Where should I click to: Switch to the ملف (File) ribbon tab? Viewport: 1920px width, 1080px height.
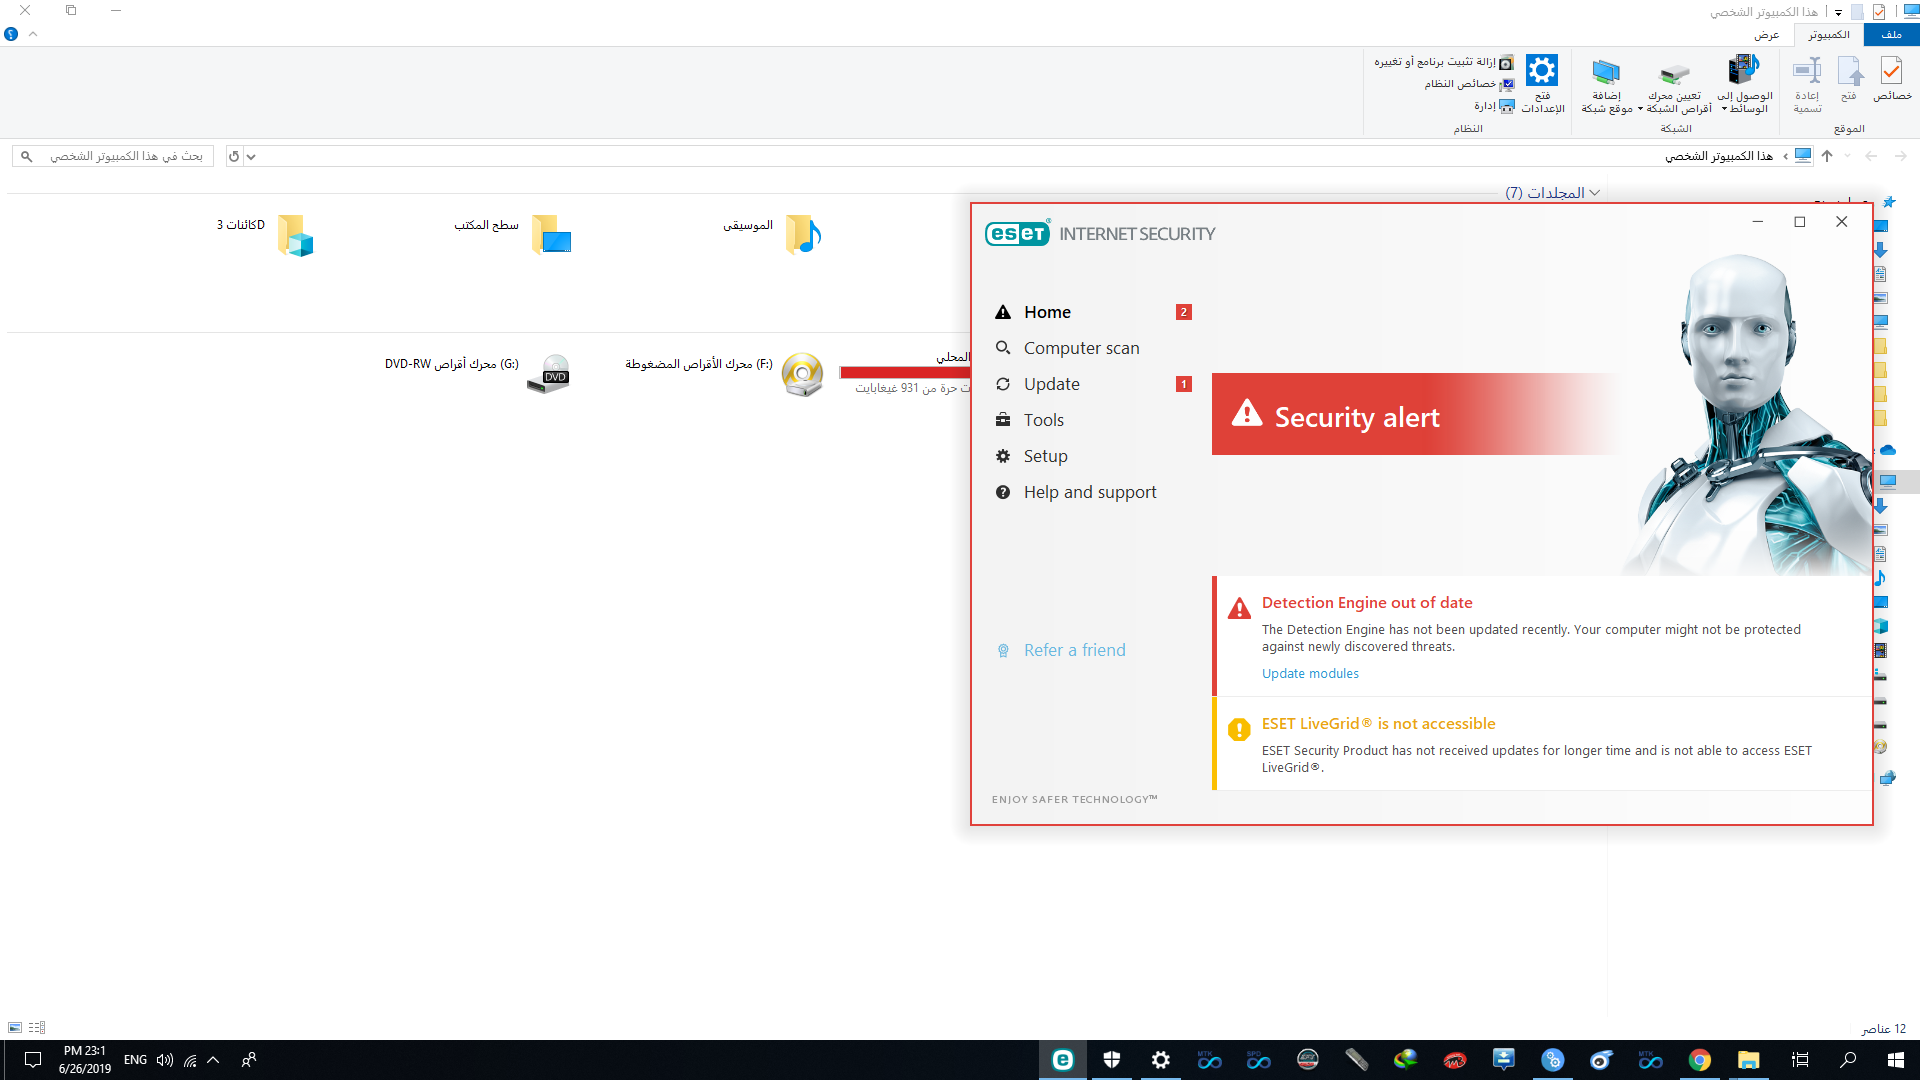[1891, 35]
